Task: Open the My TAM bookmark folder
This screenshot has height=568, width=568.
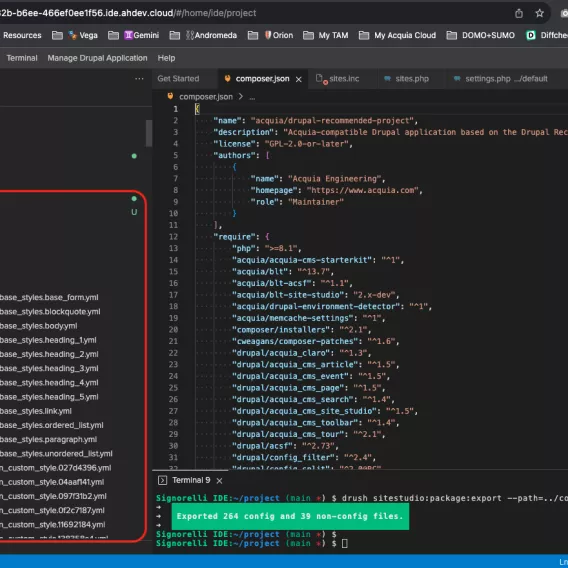Action: tap(325, 35)
